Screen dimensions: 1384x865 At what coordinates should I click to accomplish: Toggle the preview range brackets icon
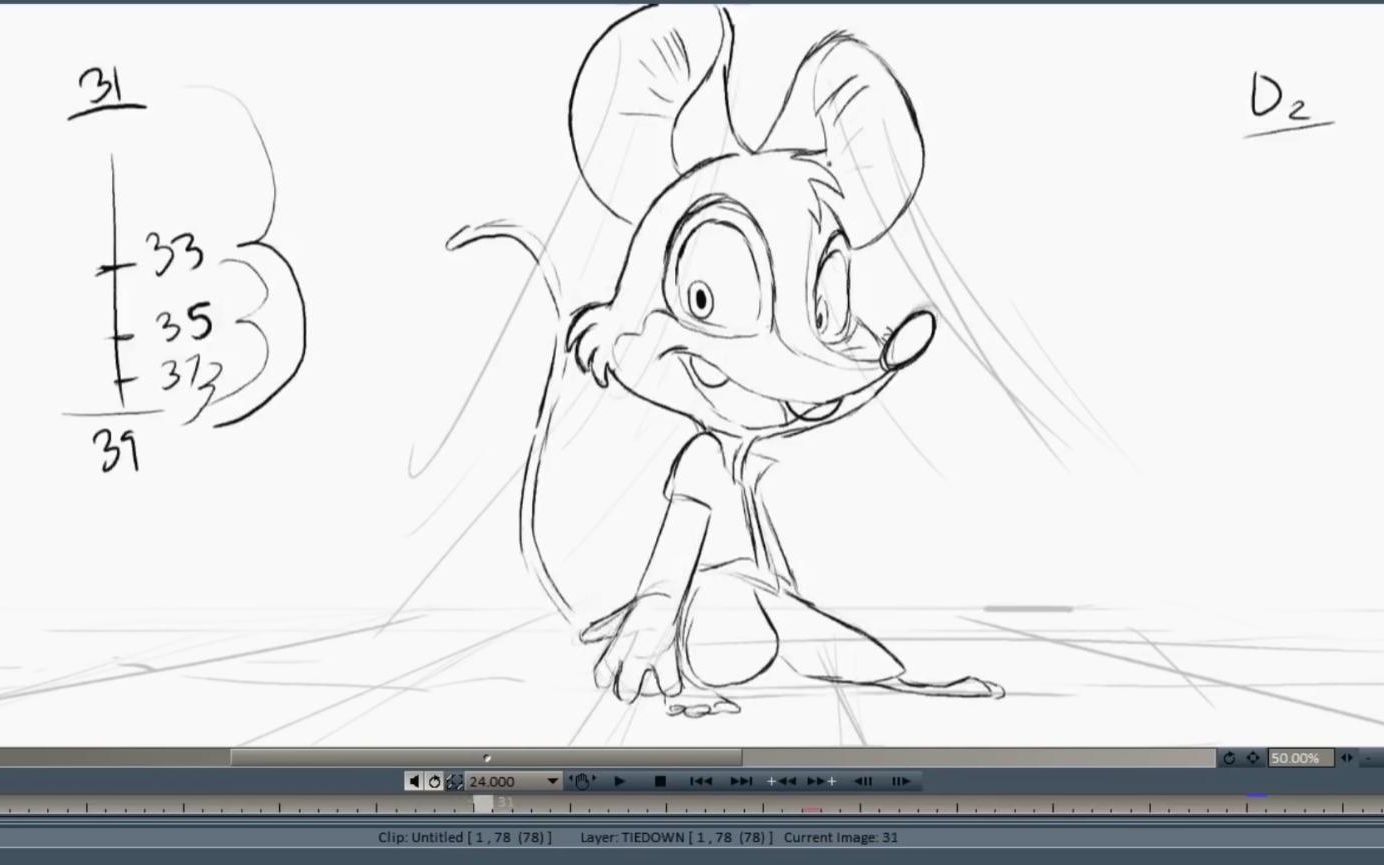point(455,781)
